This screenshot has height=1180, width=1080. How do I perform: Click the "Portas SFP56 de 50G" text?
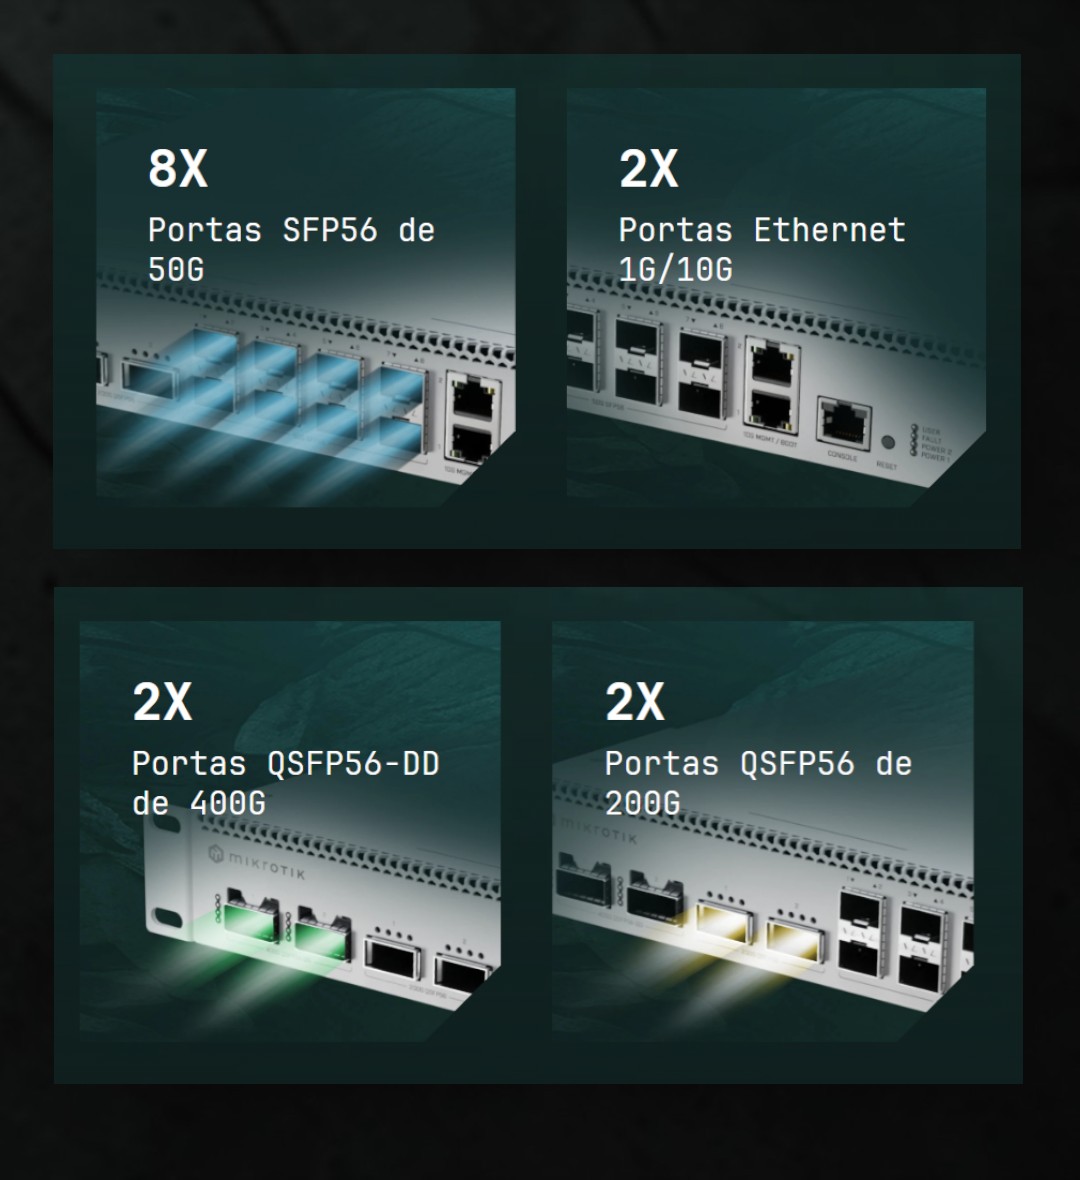point(291,249)
